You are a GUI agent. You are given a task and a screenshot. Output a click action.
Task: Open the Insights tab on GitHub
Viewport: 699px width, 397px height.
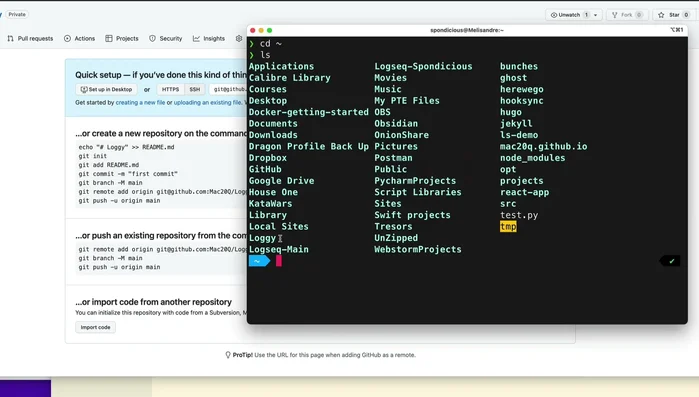click(209, 39)
